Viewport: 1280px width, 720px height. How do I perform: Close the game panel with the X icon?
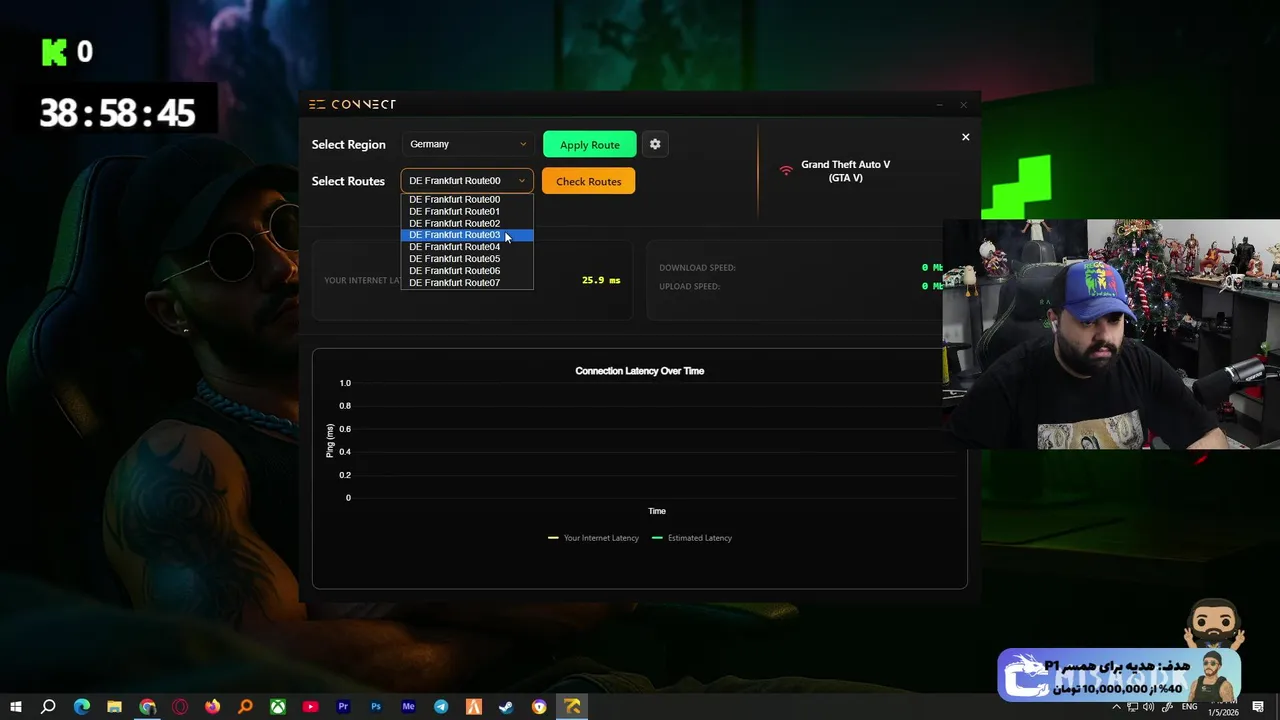click(x=965, y=137)
